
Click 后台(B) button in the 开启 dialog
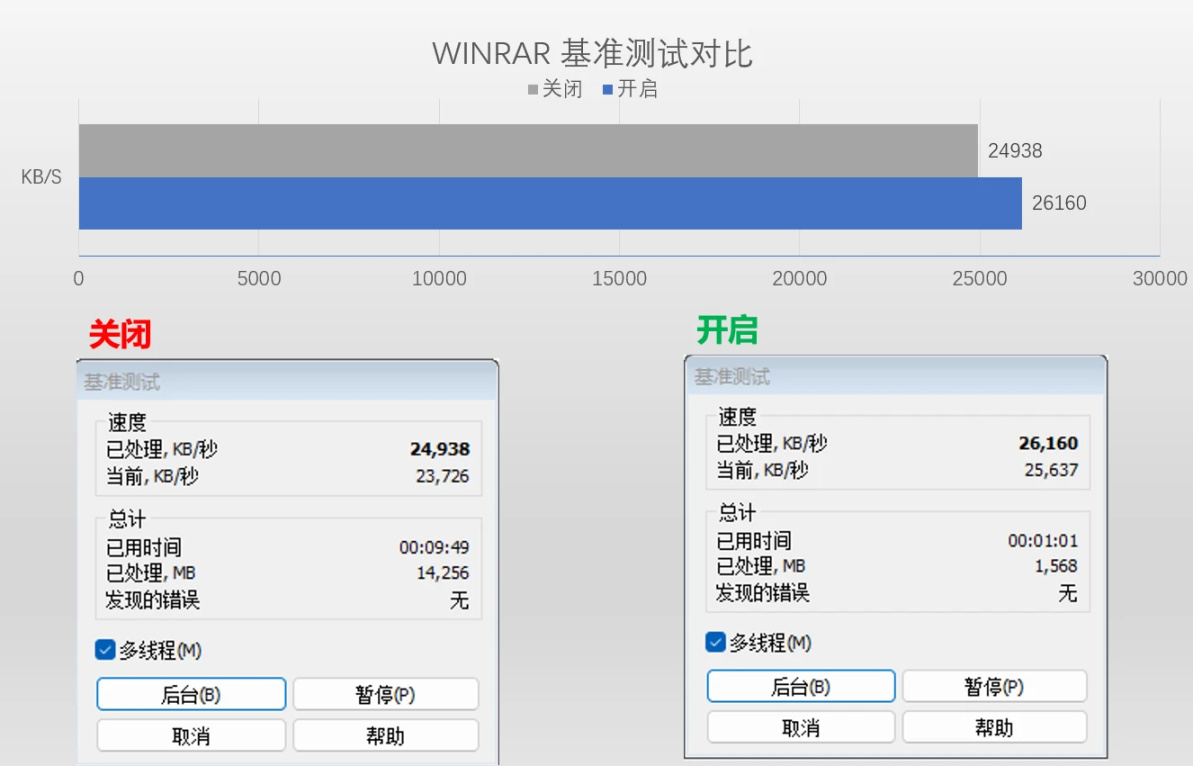tap(800, 686)
